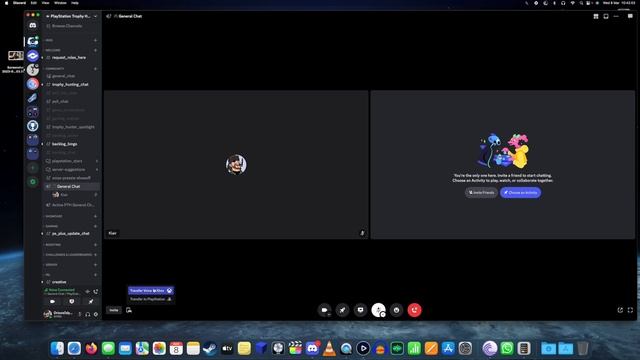The image size is (640, 360).
Task: Click Explore Discoverable Servers compass icon
Action: (33, 182)
